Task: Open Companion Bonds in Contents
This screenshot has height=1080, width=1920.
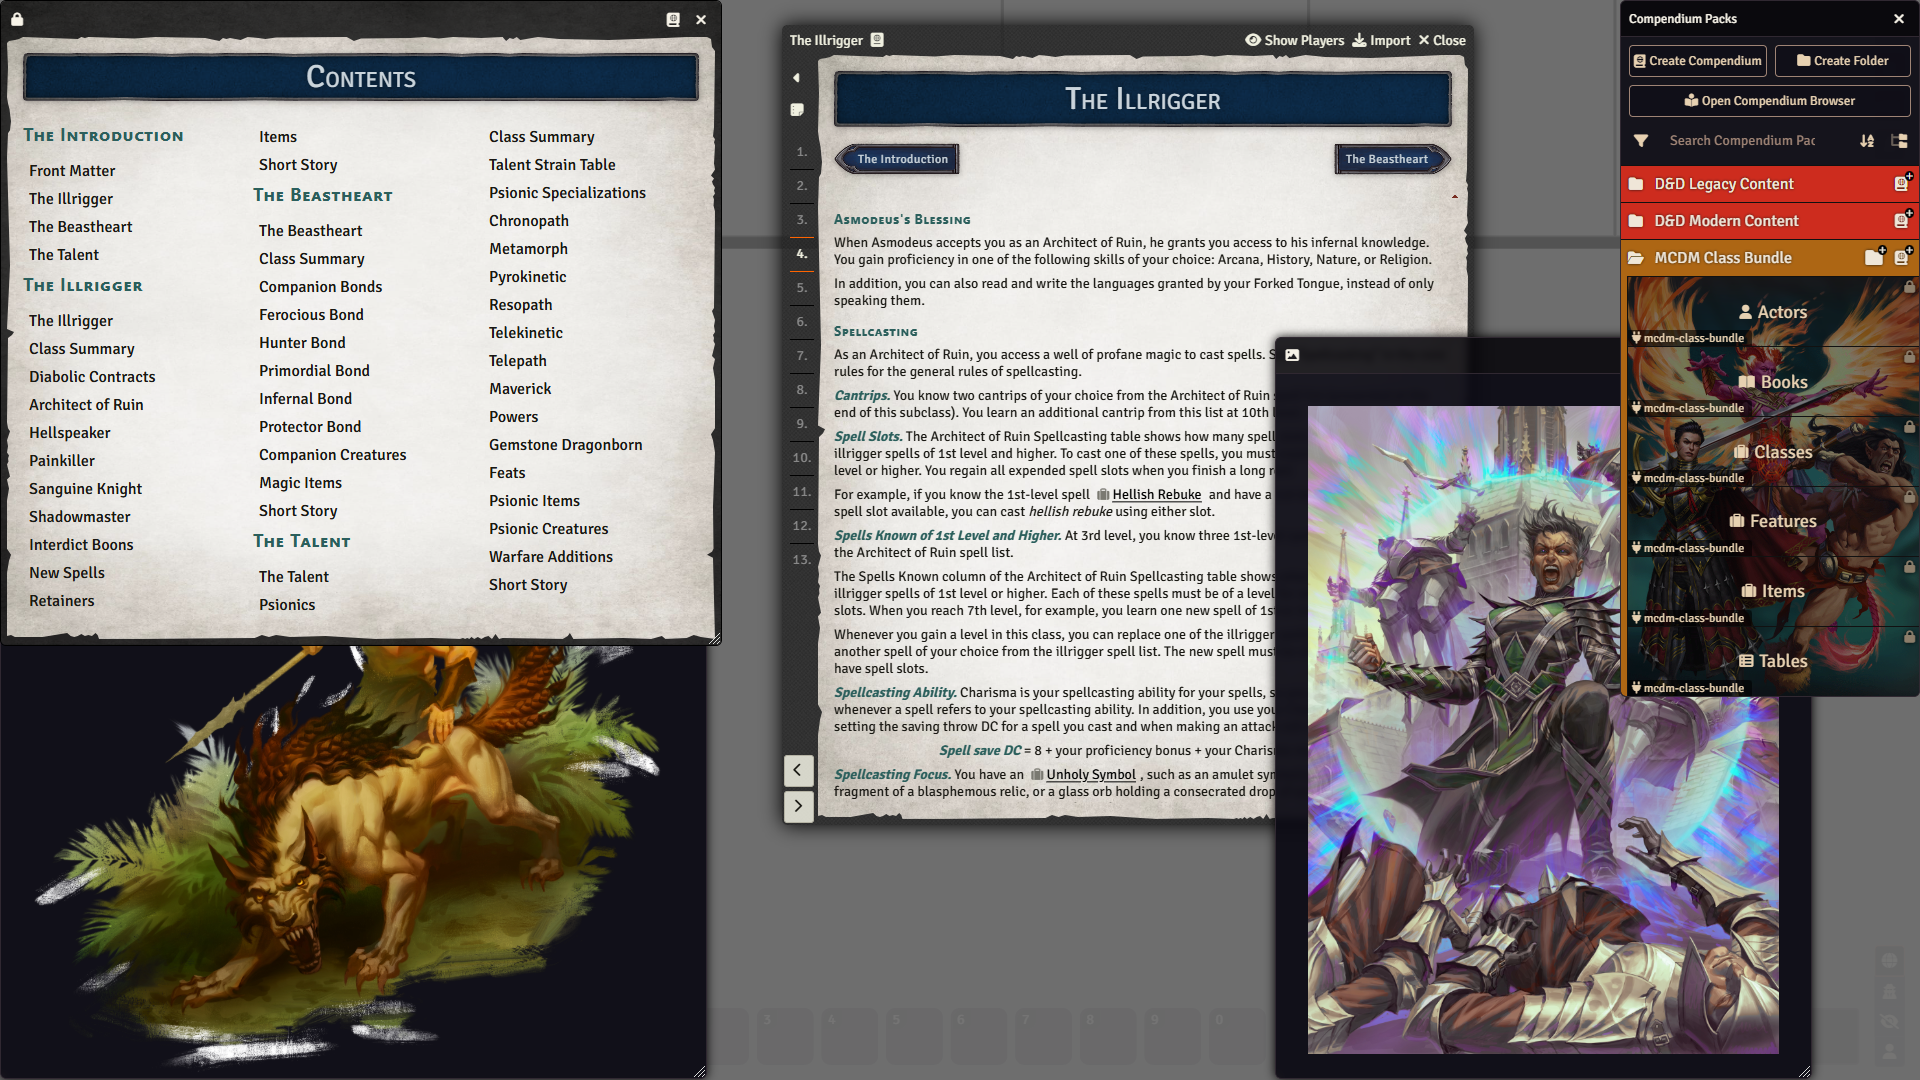Action: [x=320, y=287]
